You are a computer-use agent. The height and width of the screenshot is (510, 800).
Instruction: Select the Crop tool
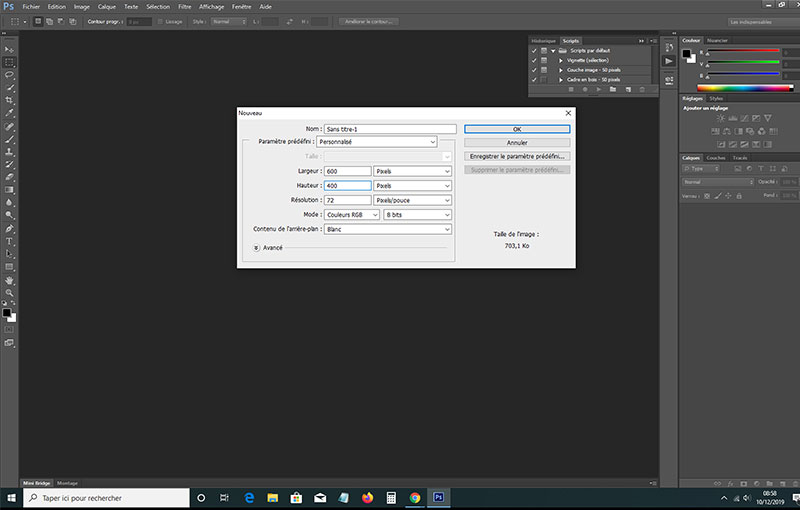click(10, 101)
